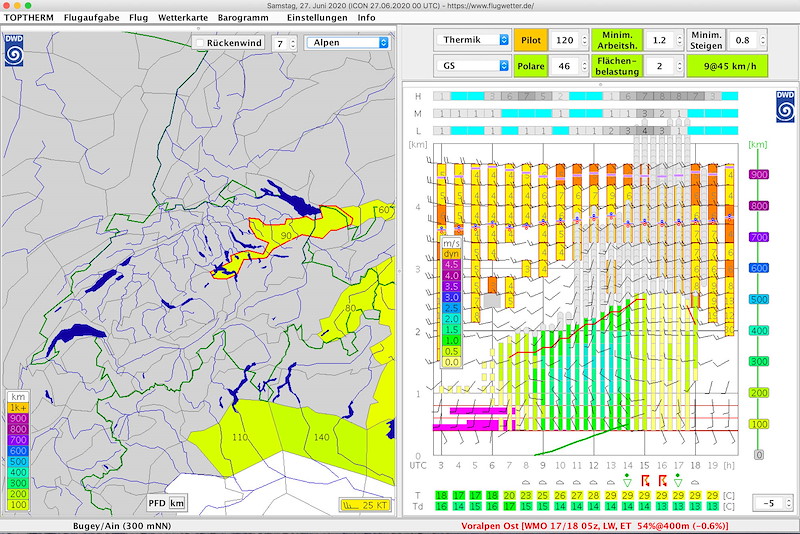Click the red Voralpen Ost status text
This screenshot has width=800, height=534.
(594, 526)
